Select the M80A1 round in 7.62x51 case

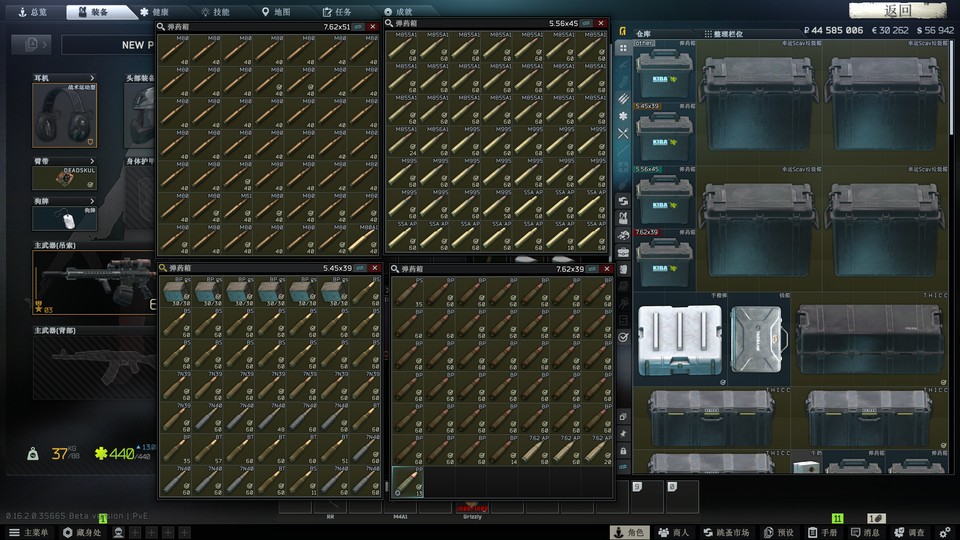coord(362,239)
